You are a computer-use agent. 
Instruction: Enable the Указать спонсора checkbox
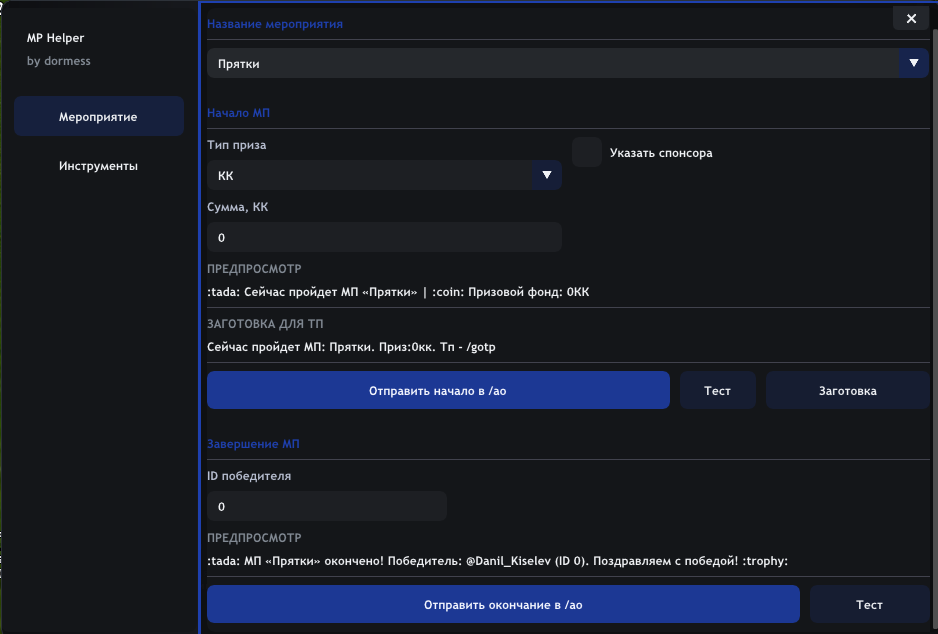587,153
